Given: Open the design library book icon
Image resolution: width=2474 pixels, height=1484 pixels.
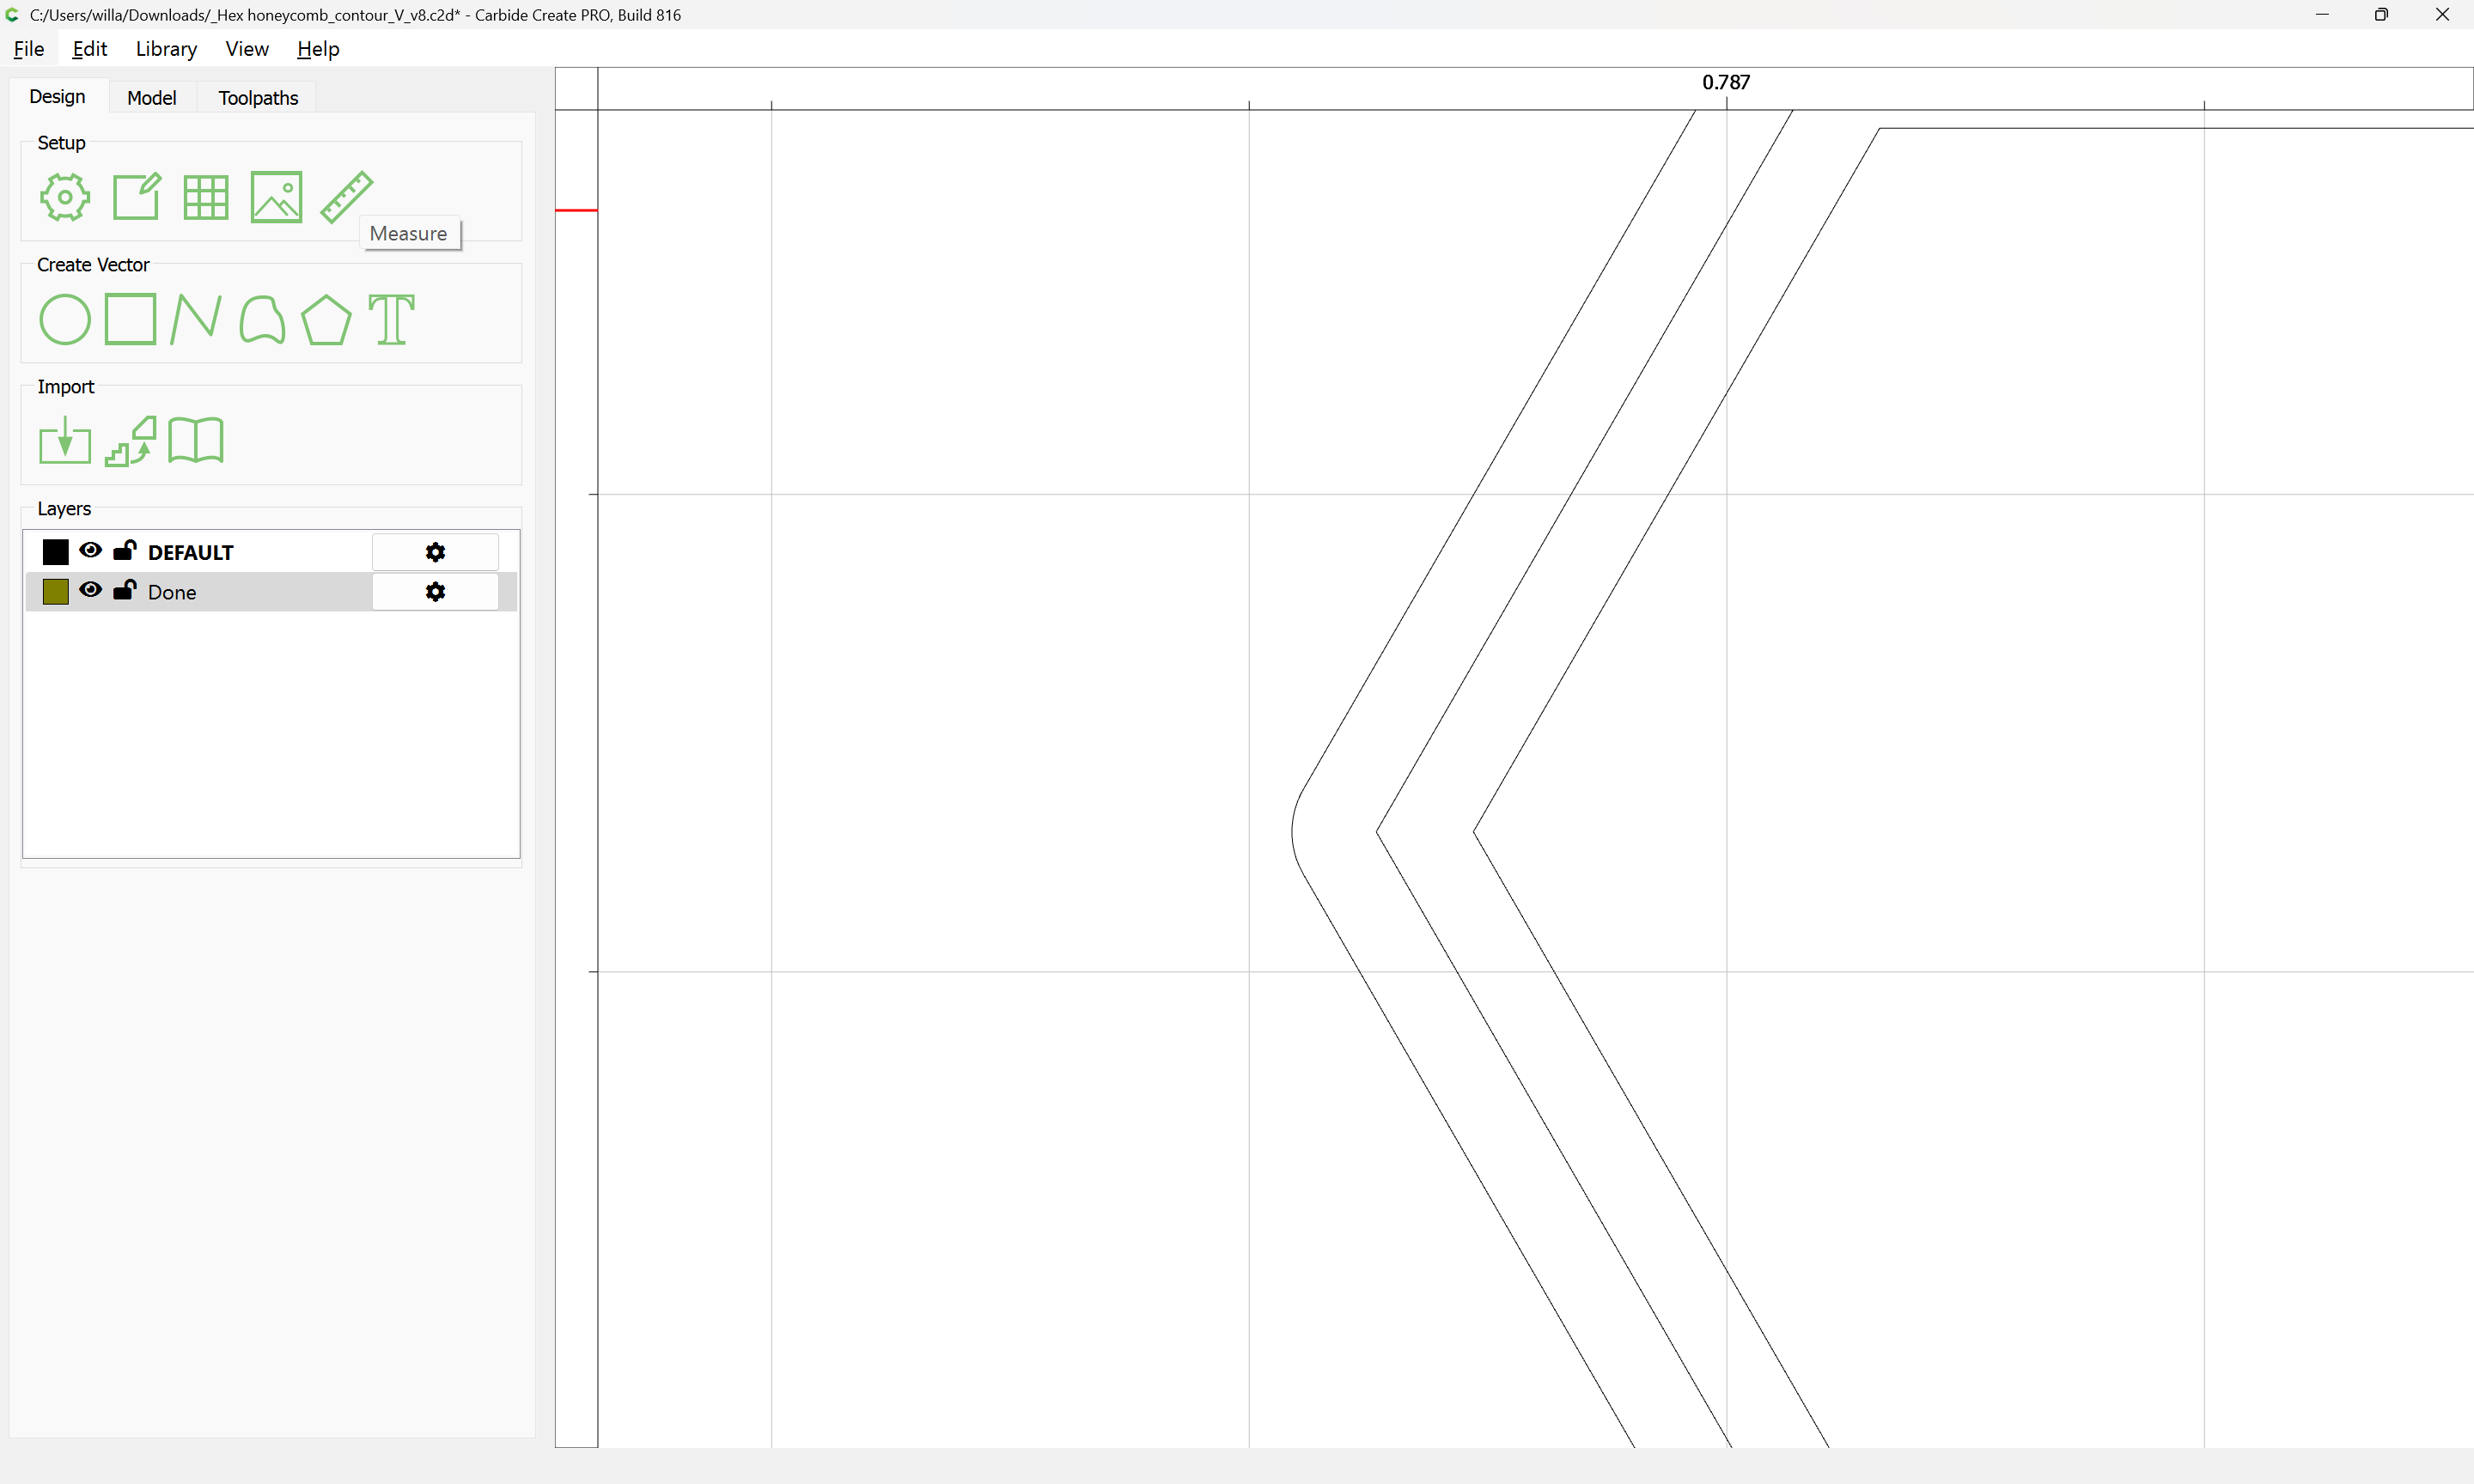Looking at the screenshot, I should point(196,440).
